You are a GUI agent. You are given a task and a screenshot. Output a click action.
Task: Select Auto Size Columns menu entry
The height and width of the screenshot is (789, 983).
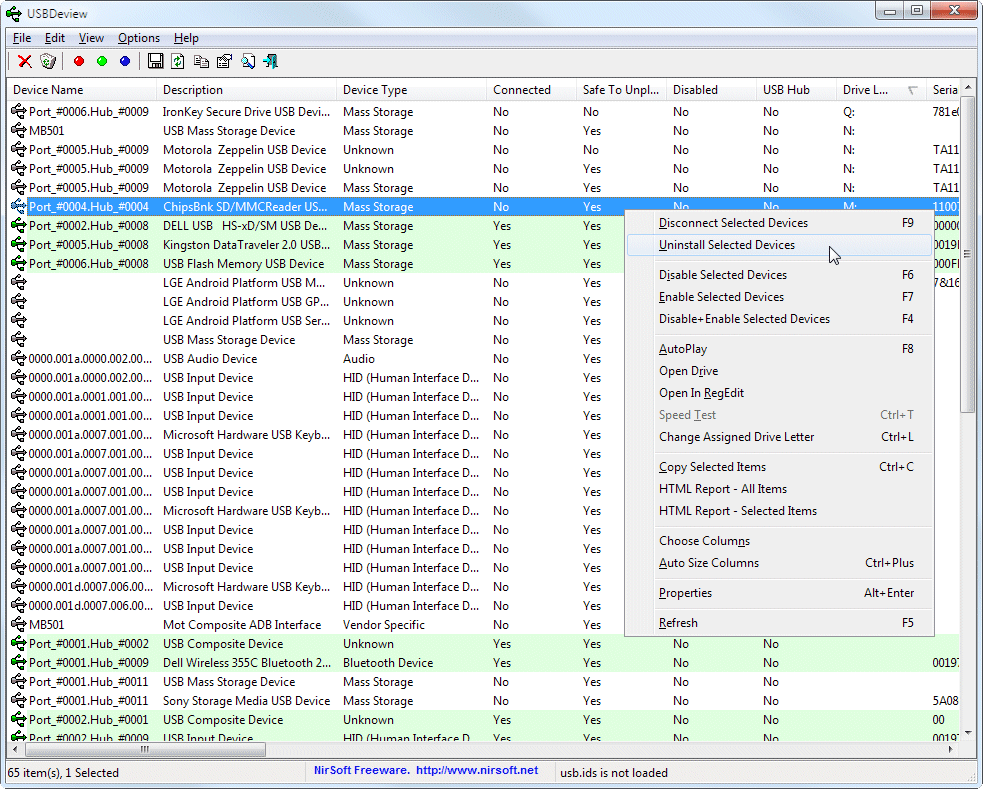(779, 563)
